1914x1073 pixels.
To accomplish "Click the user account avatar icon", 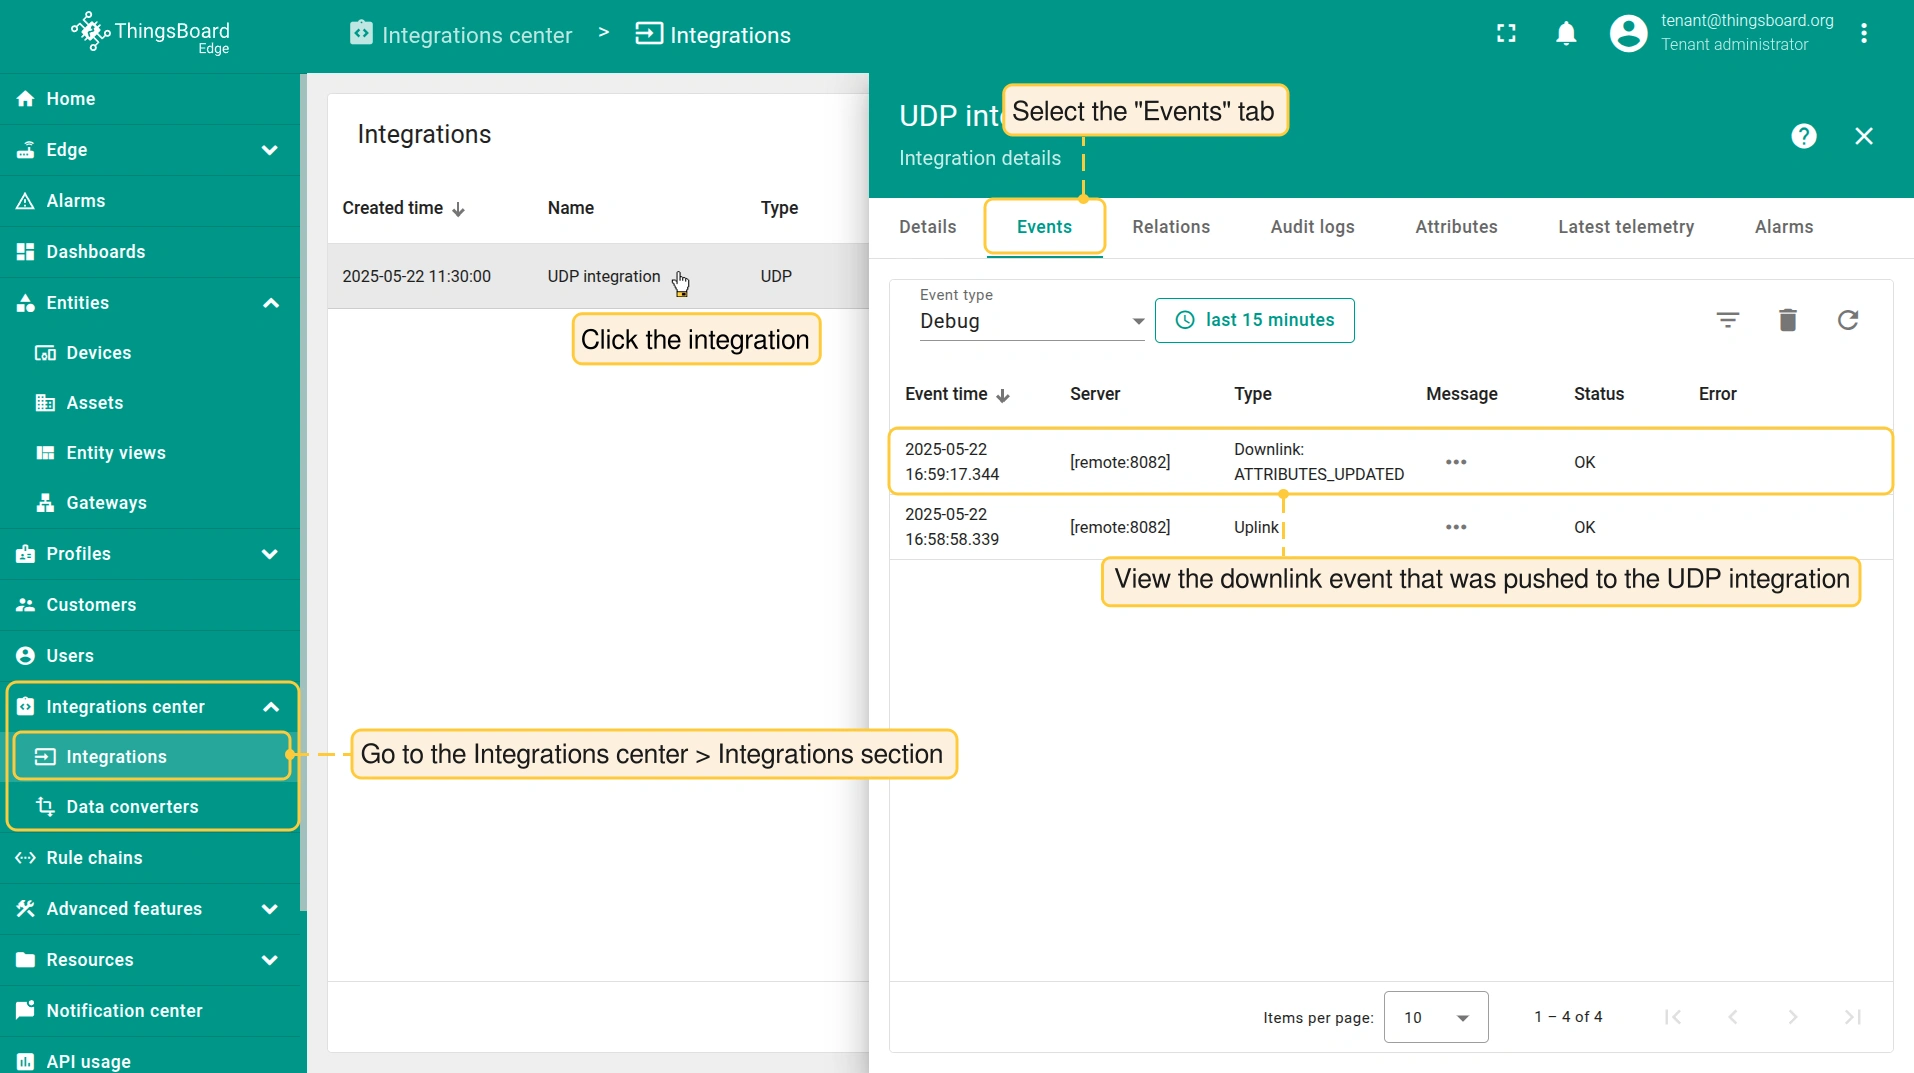I will click(1627, 34).
